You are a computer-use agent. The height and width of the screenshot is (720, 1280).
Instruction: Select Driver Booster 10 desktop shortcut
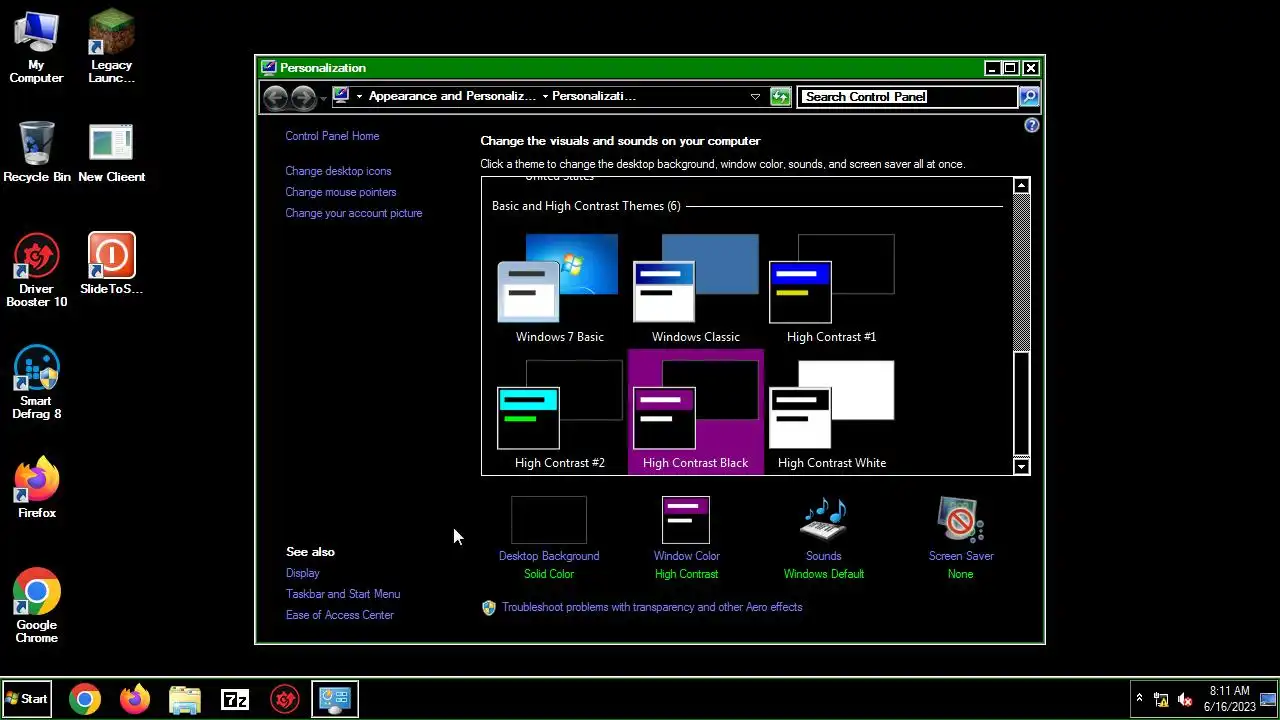(x=37, y=271)
